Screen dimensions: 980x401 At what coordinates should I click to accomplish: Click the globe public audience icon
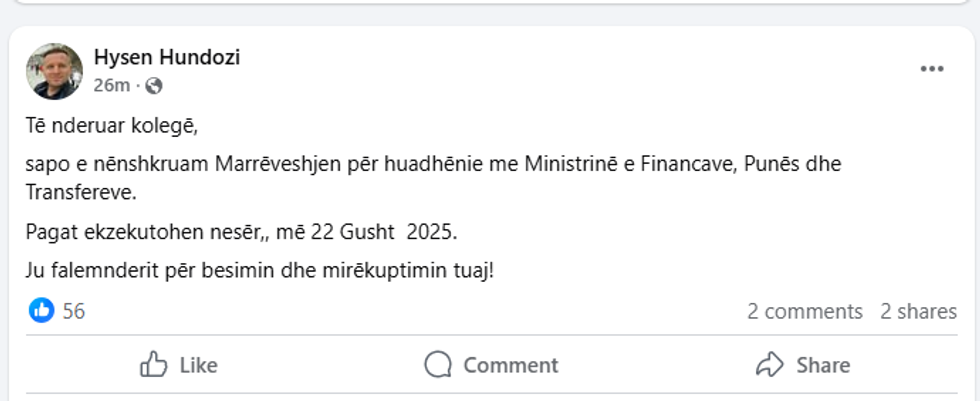pyautogui.click(x=154, y=86)
